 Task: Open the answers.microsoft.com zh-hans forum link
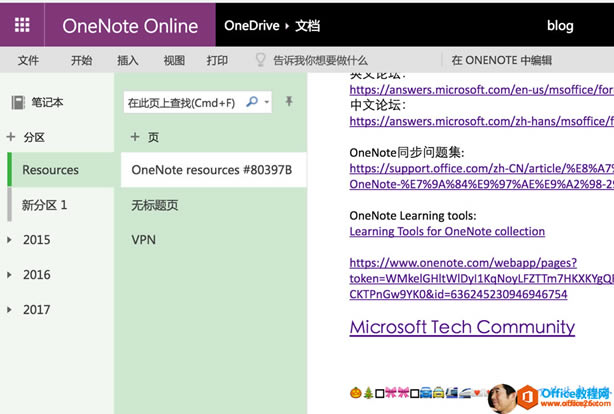click(x=482, y=121)
